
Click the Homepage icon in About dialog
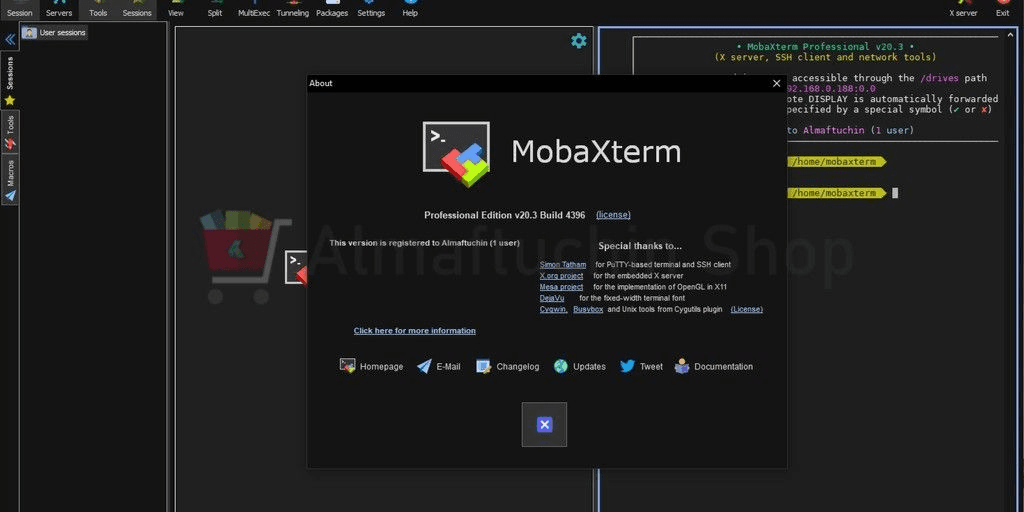347,366
